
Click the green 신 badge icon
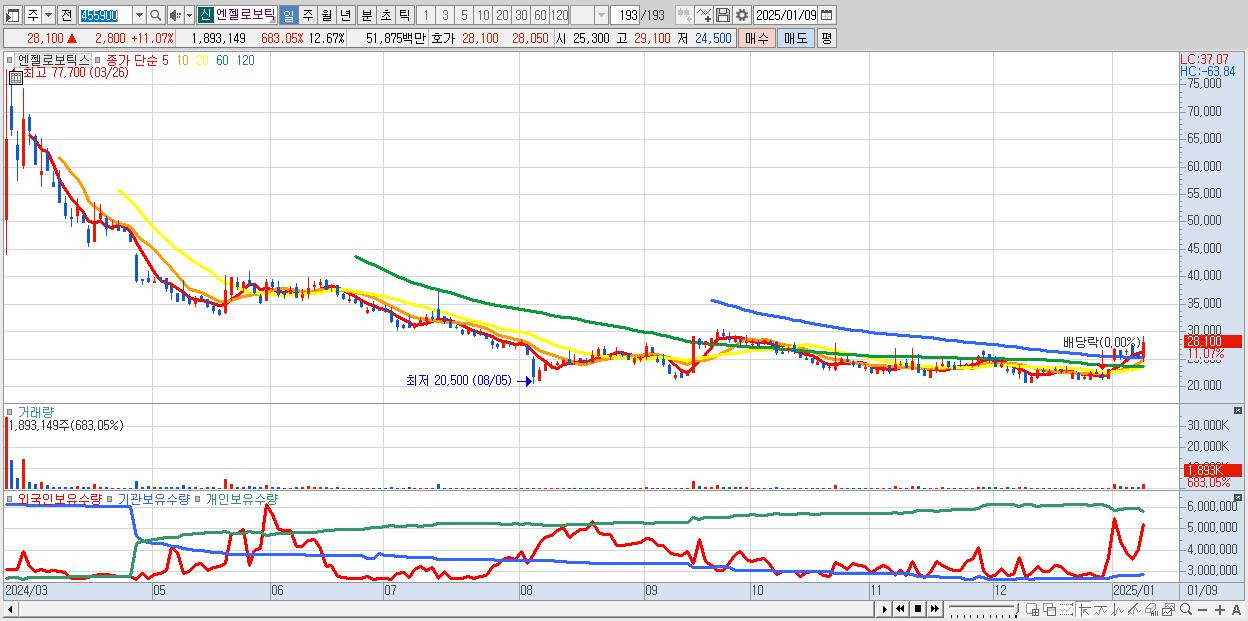coord(205,15)
